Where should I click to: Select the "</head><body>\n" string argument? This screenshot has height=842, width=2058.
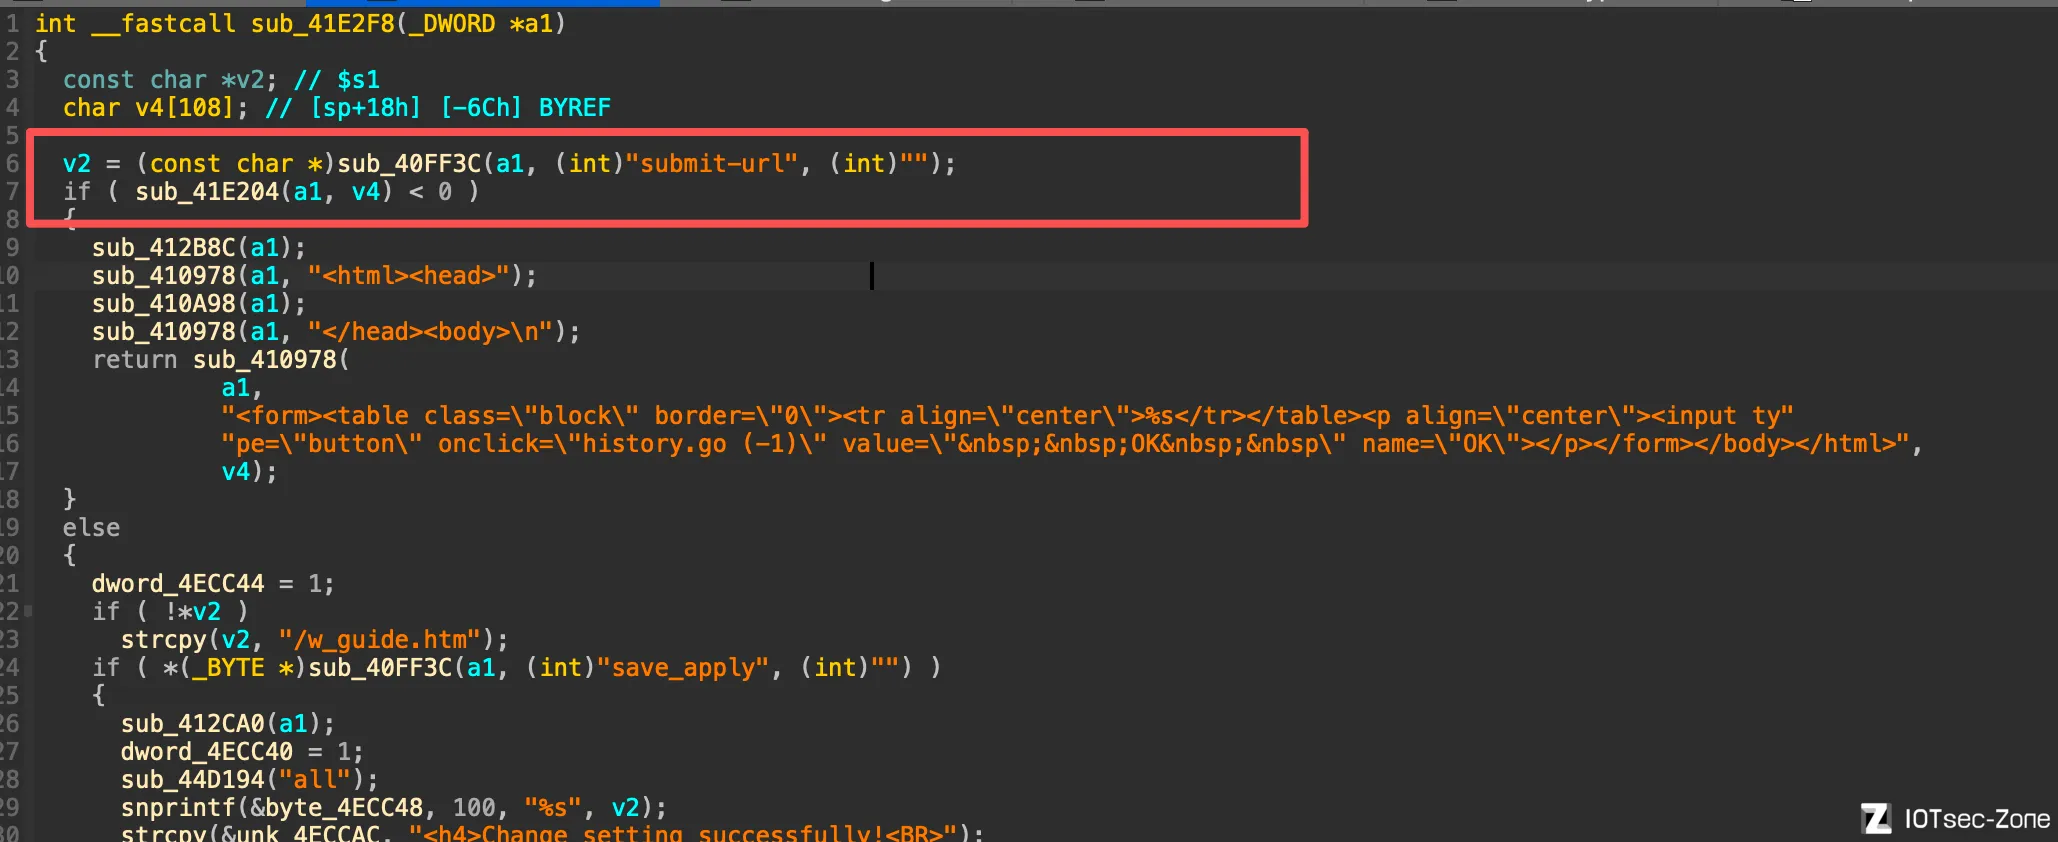(430, 331)
